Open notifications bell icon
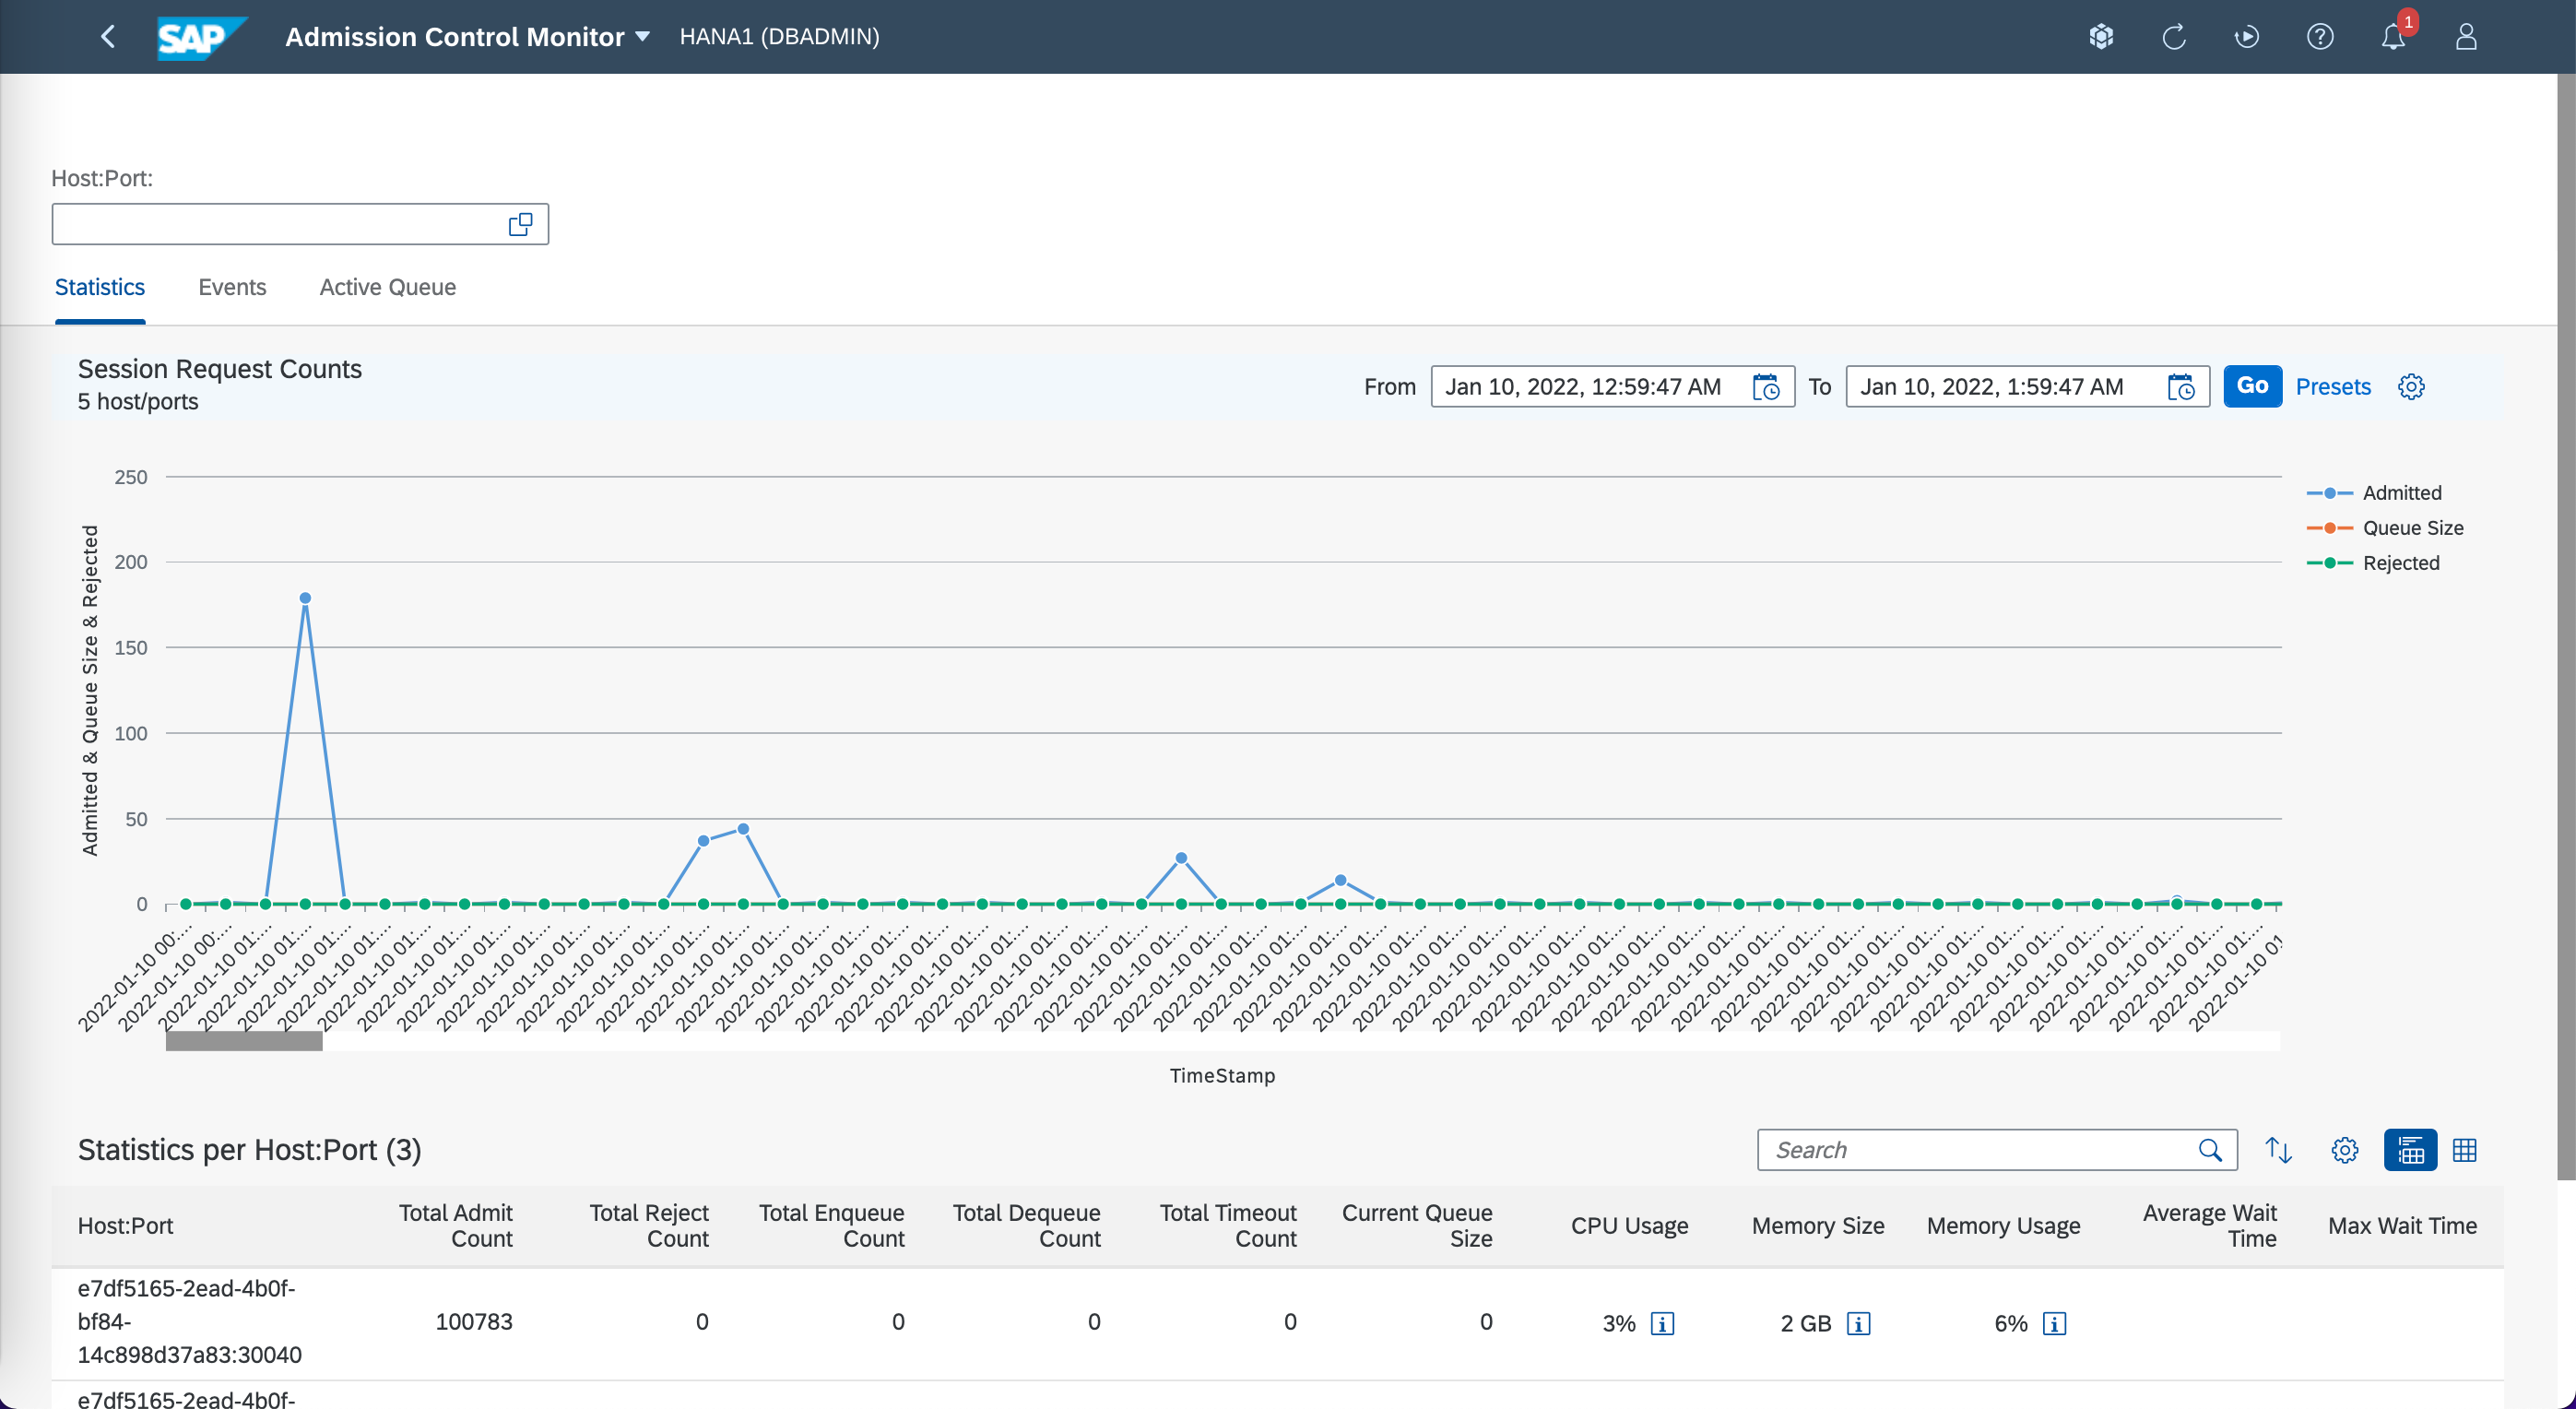The height and width of the screenshot is (1409, 2576). click(2393, 37)
